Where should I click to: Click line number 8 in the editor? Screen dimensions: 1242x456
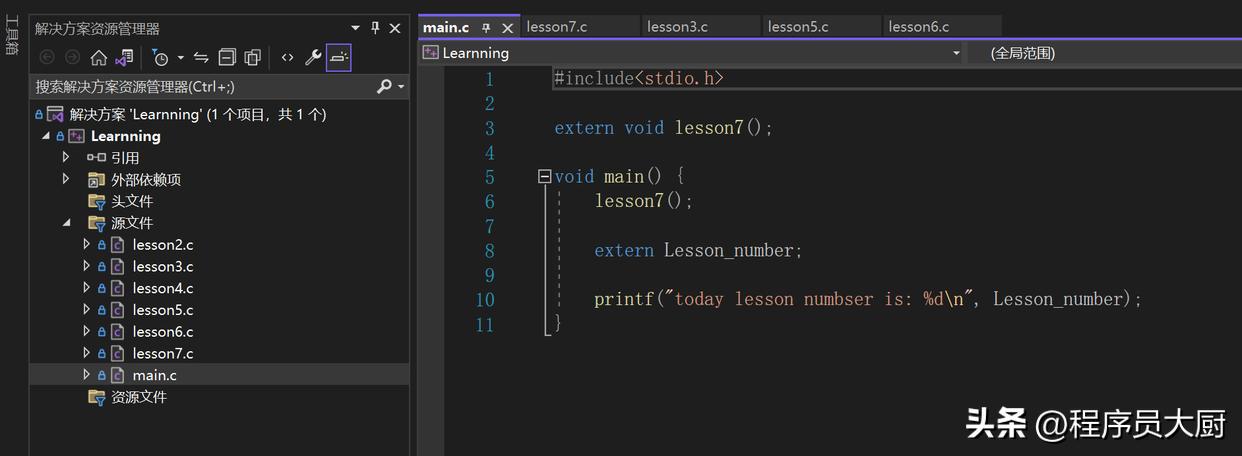(x=489, y=251)
